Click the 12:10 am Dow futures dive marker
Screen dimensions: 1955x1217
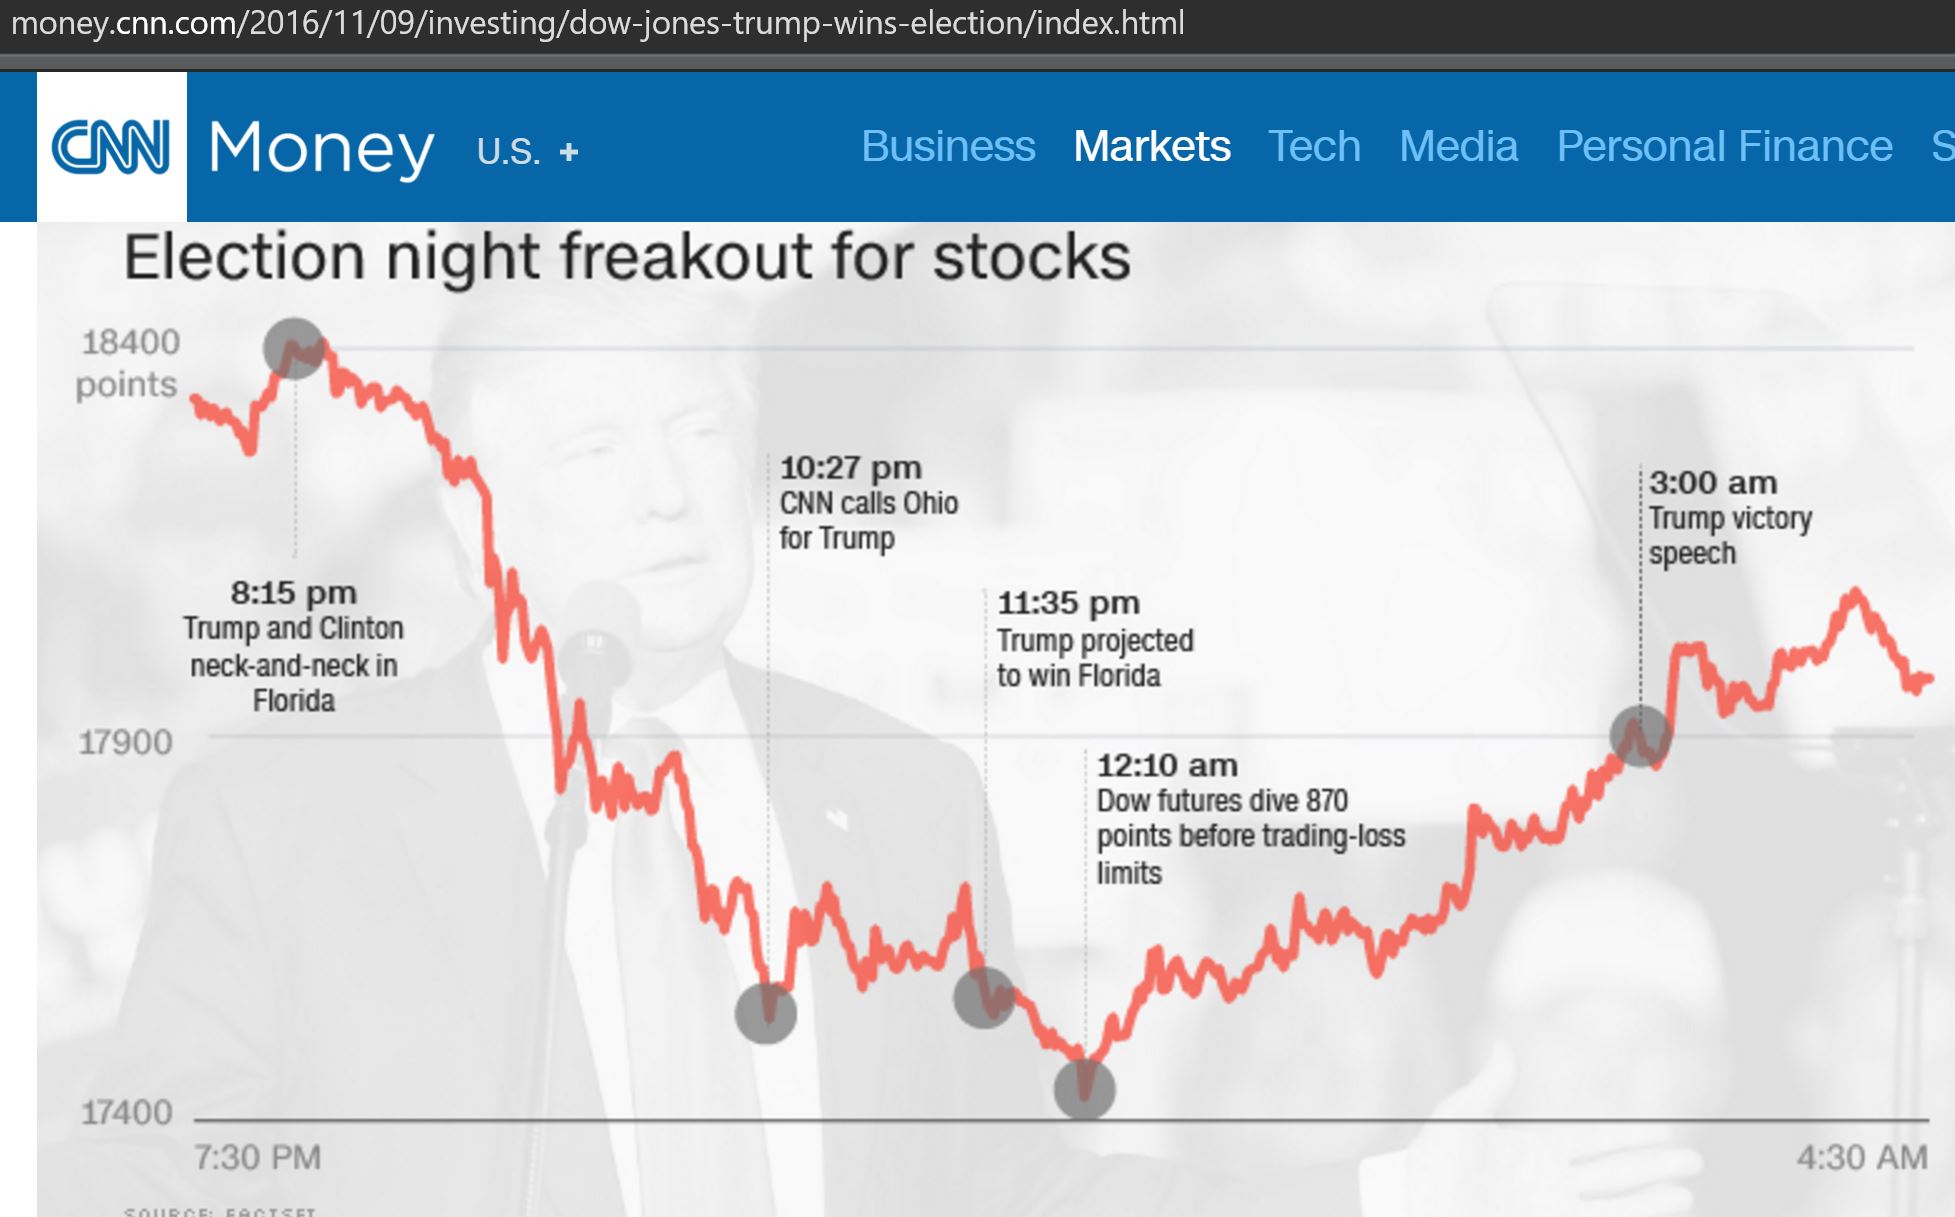click(x=1085, y=1088)
